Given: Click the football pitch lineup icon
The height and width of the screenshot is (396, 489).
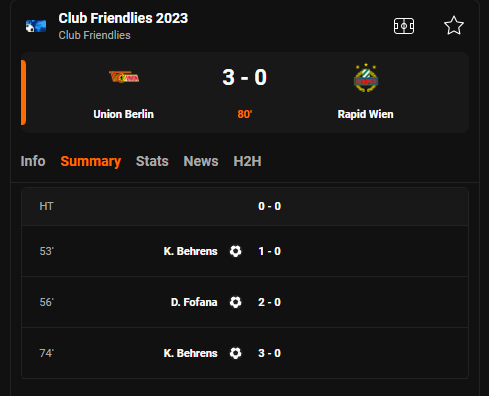Looking at the screenshot, I should (x=404, y=26).
